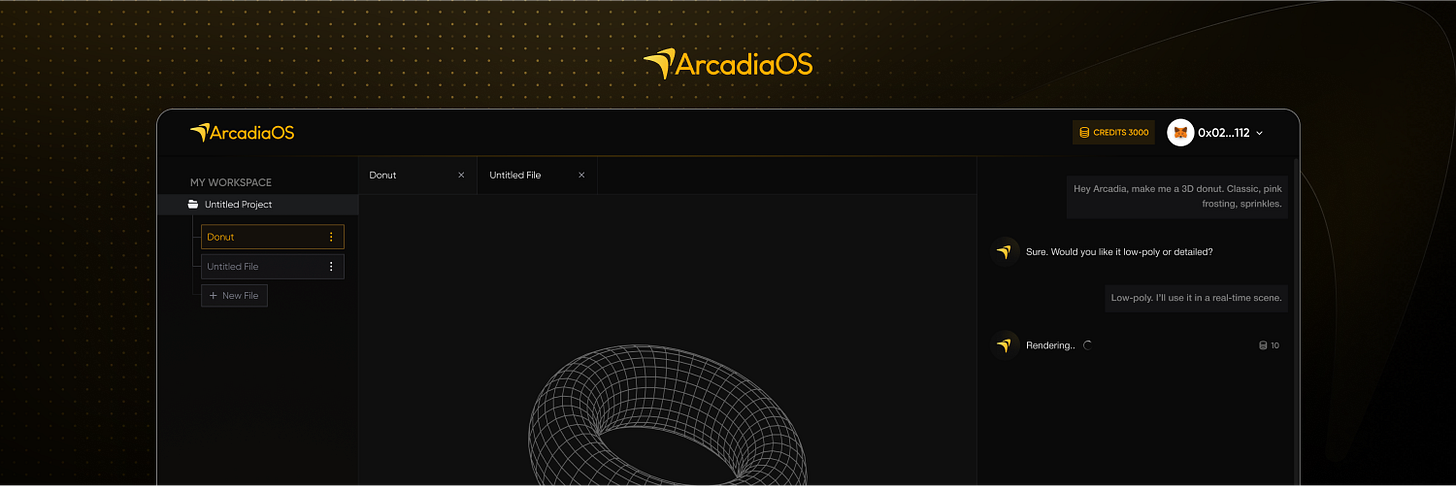This screenshot has height=486, width=1456.
Task: Select the Donut file in workspace
Action: [272, 237]
